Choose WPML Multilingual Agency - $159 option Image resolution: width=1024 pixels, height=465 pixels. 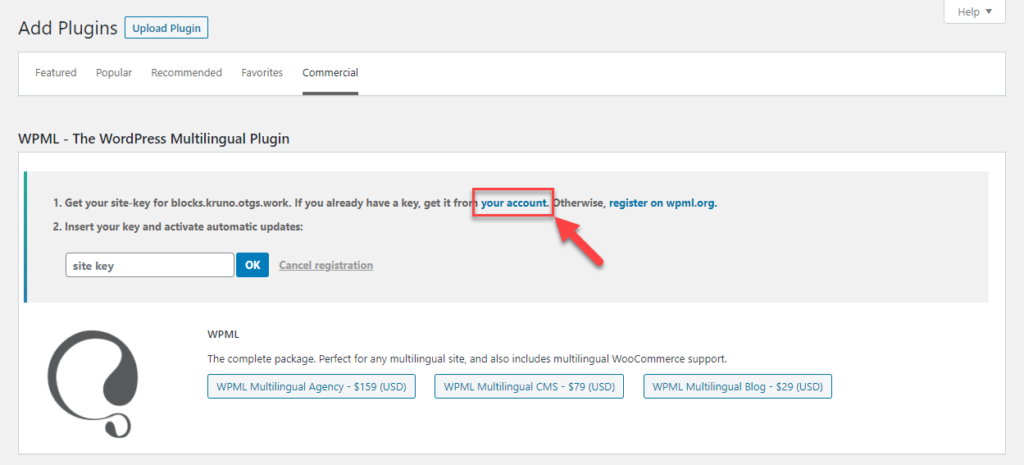tap(312, 387)
